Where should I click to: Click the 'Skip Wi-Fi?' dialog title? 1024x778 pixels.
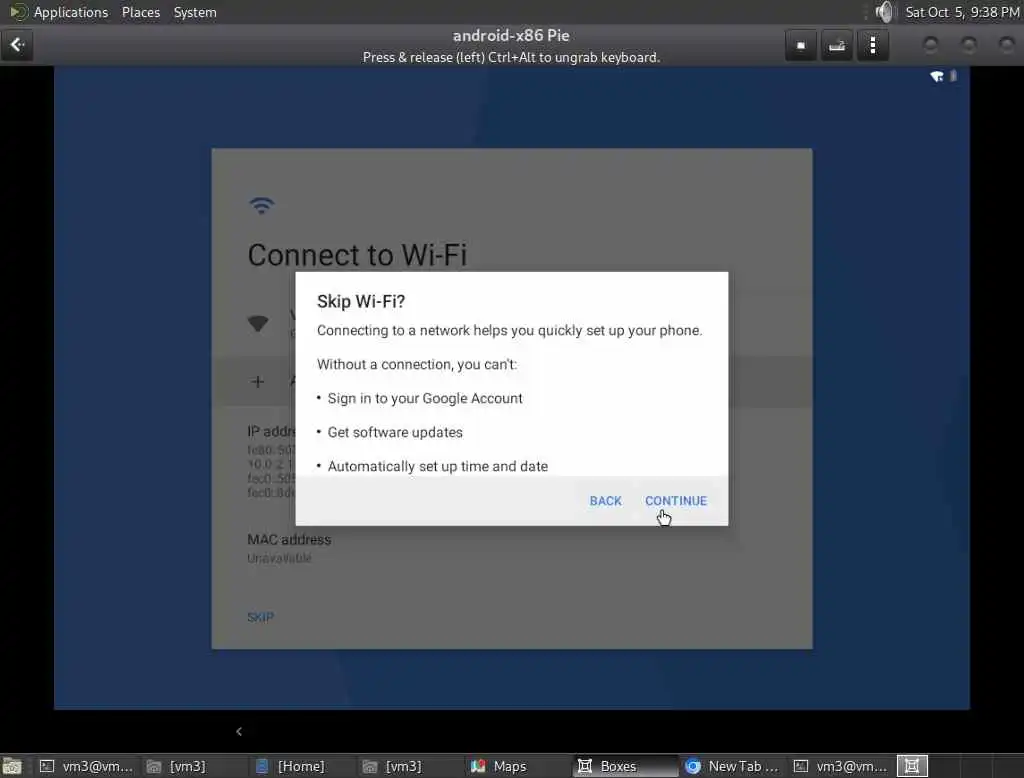[x=361, y=301]
